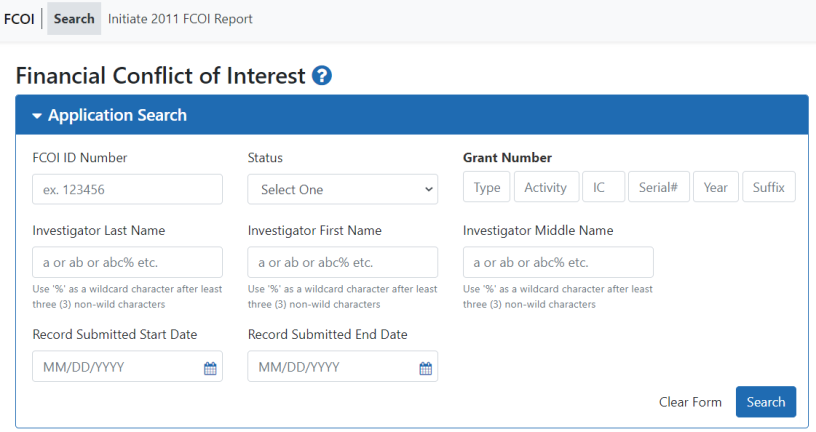Focus the Investigator Middle Name field
The width and height of the screenshot is (816, 432).
coord(558,262)
